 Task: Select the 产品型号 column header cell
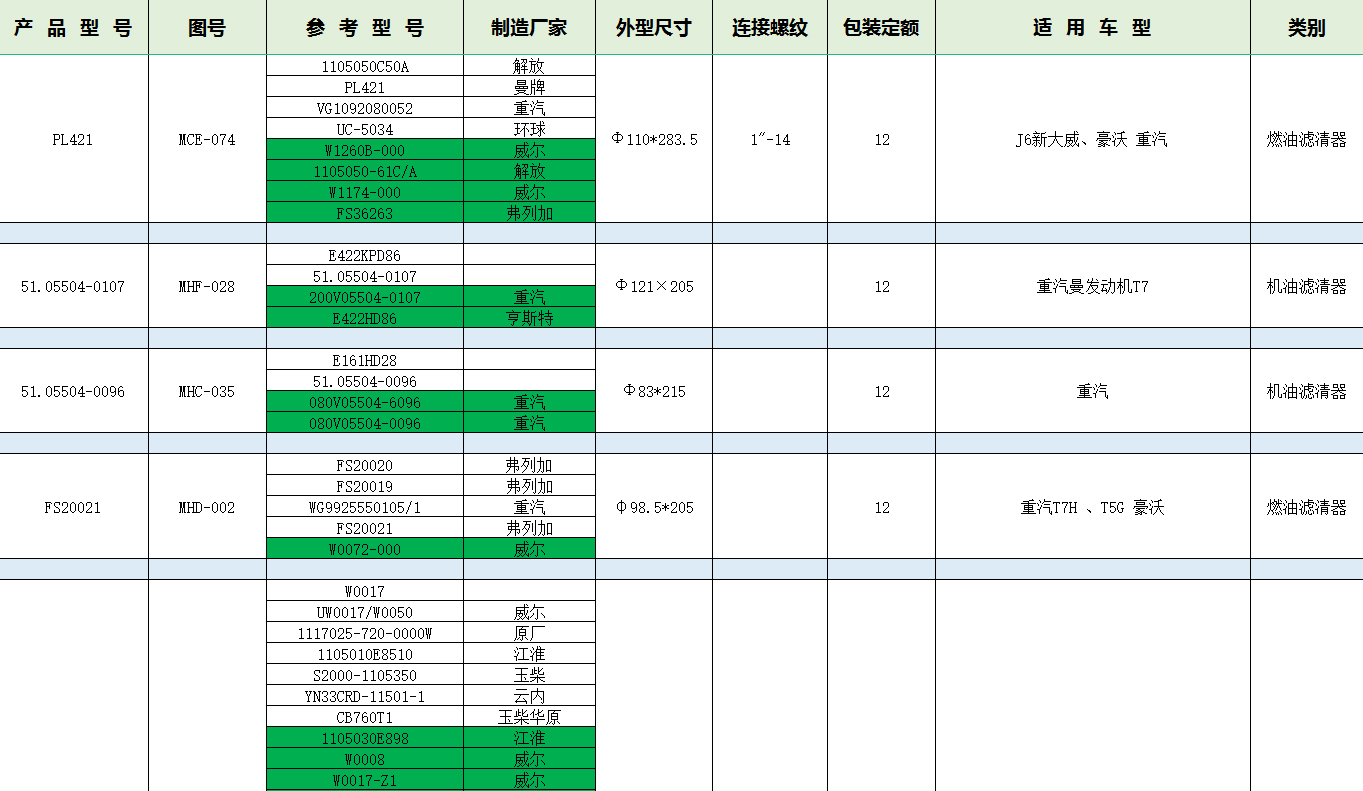coord(73,28)
